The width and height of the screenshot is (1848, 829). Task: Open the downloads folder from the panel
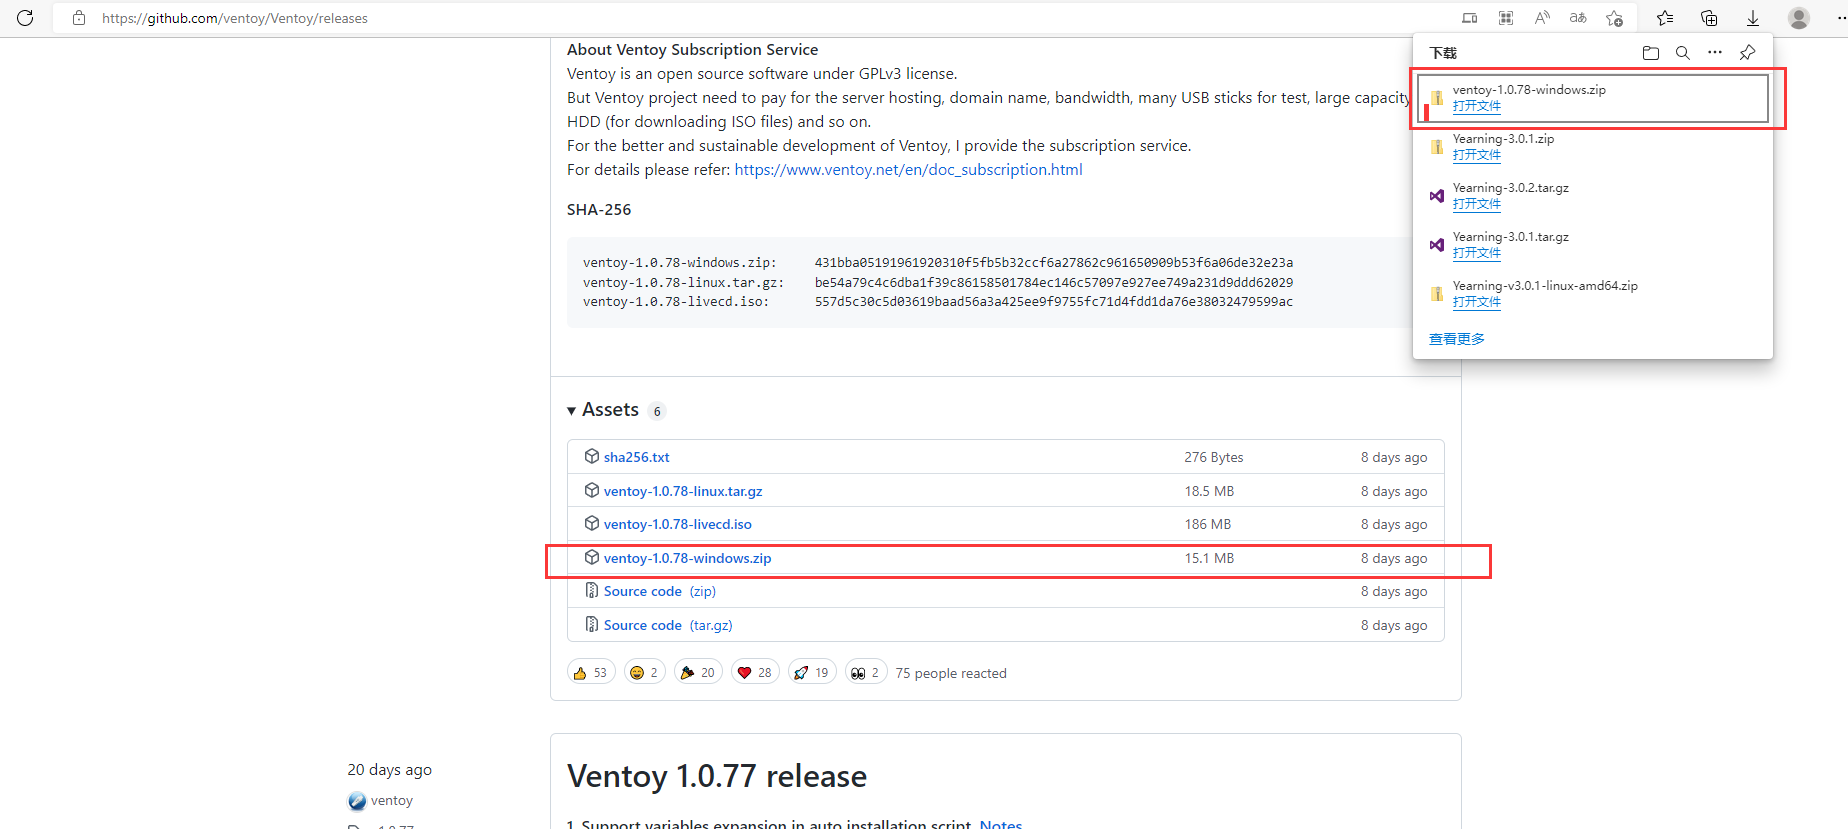click(1651, 53)
